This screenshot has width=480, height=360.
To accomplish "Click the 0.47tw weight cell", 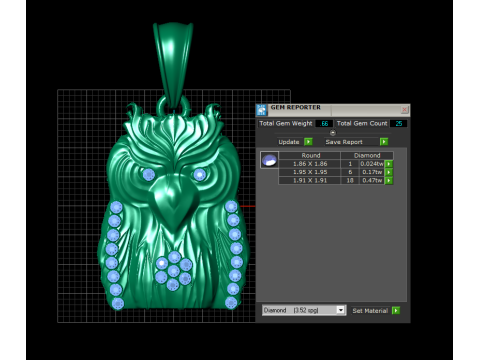I will click(x=372, y=181).
